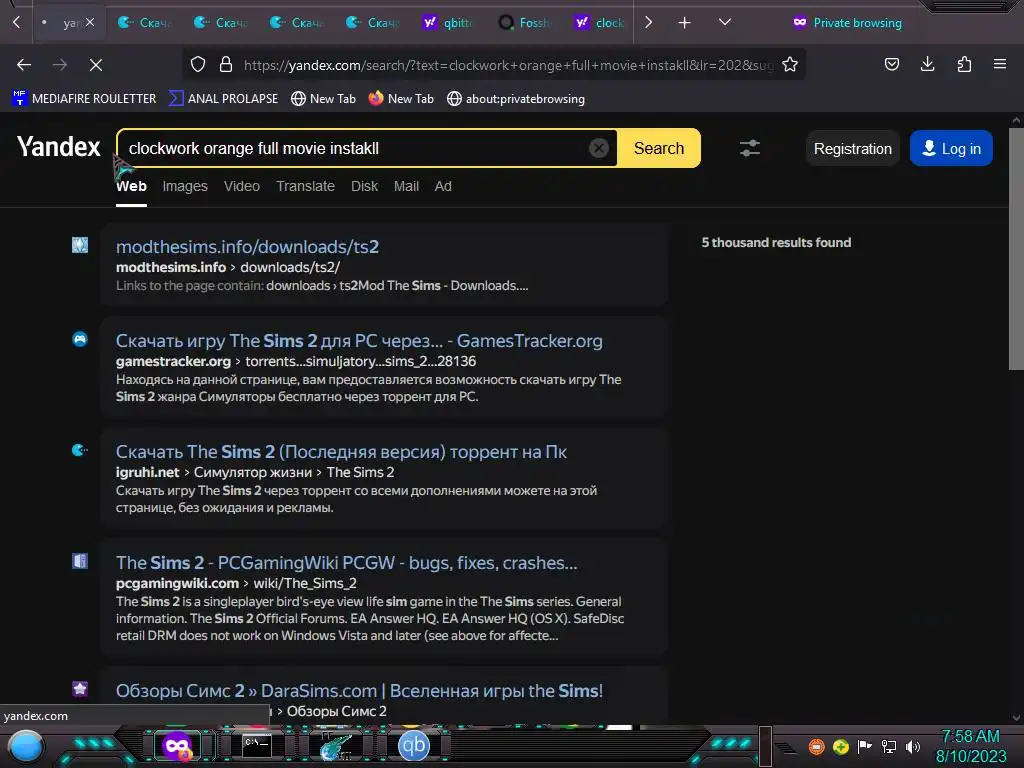This screenshot has width=1024, height=768.
Task: Open the Pocket save icon
Action: 891,64
